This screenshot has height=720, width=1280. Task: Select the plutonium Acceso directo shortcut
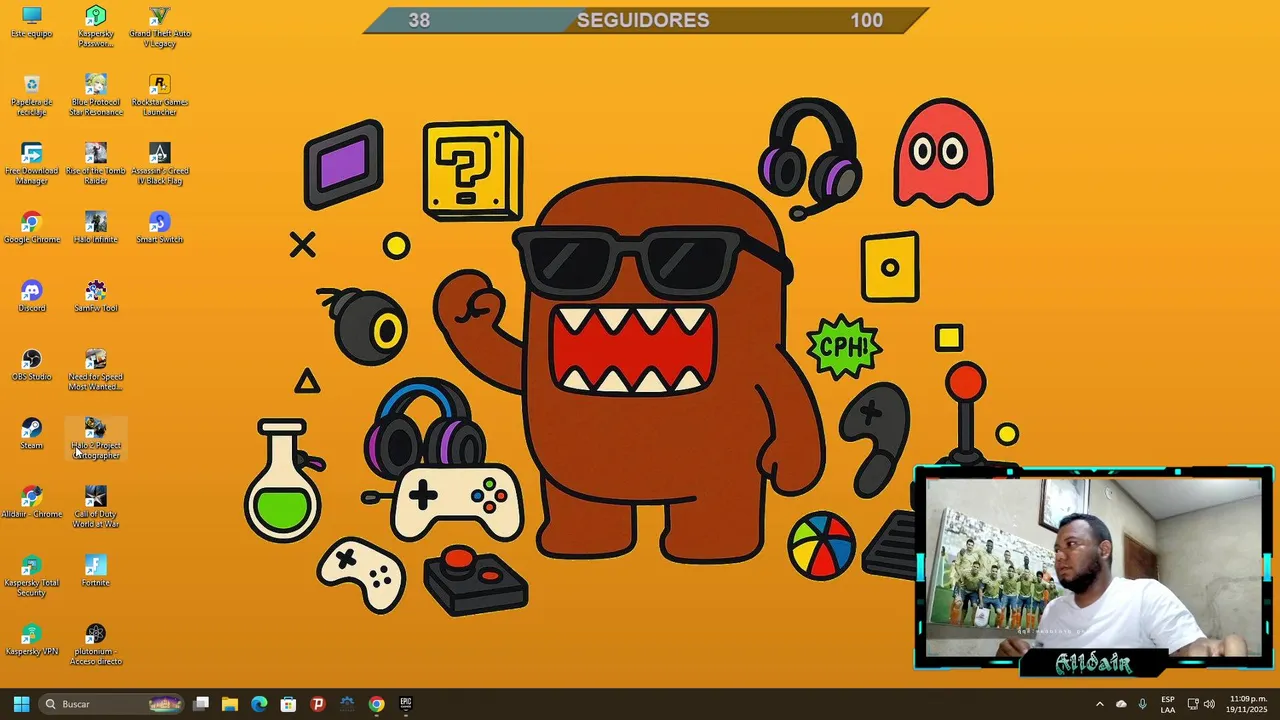point(95,646)
